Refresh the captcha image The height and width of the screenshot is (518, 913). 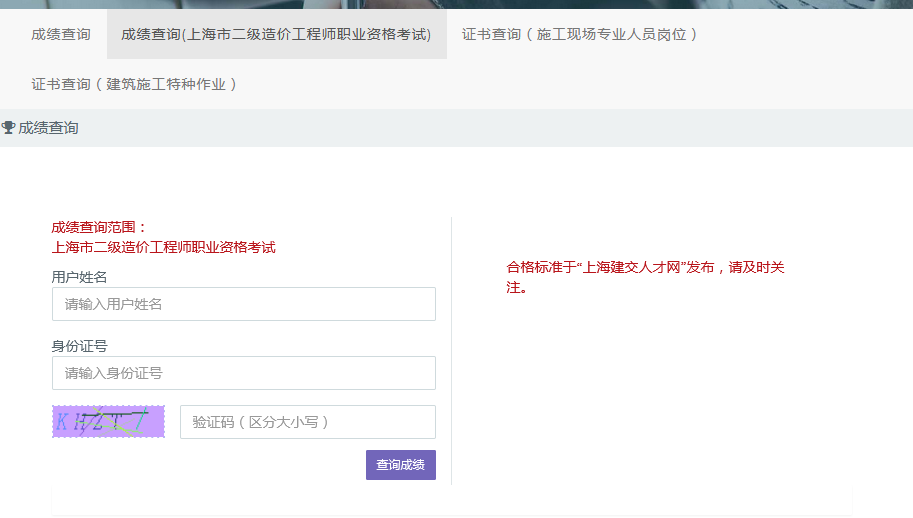point(108,421)
